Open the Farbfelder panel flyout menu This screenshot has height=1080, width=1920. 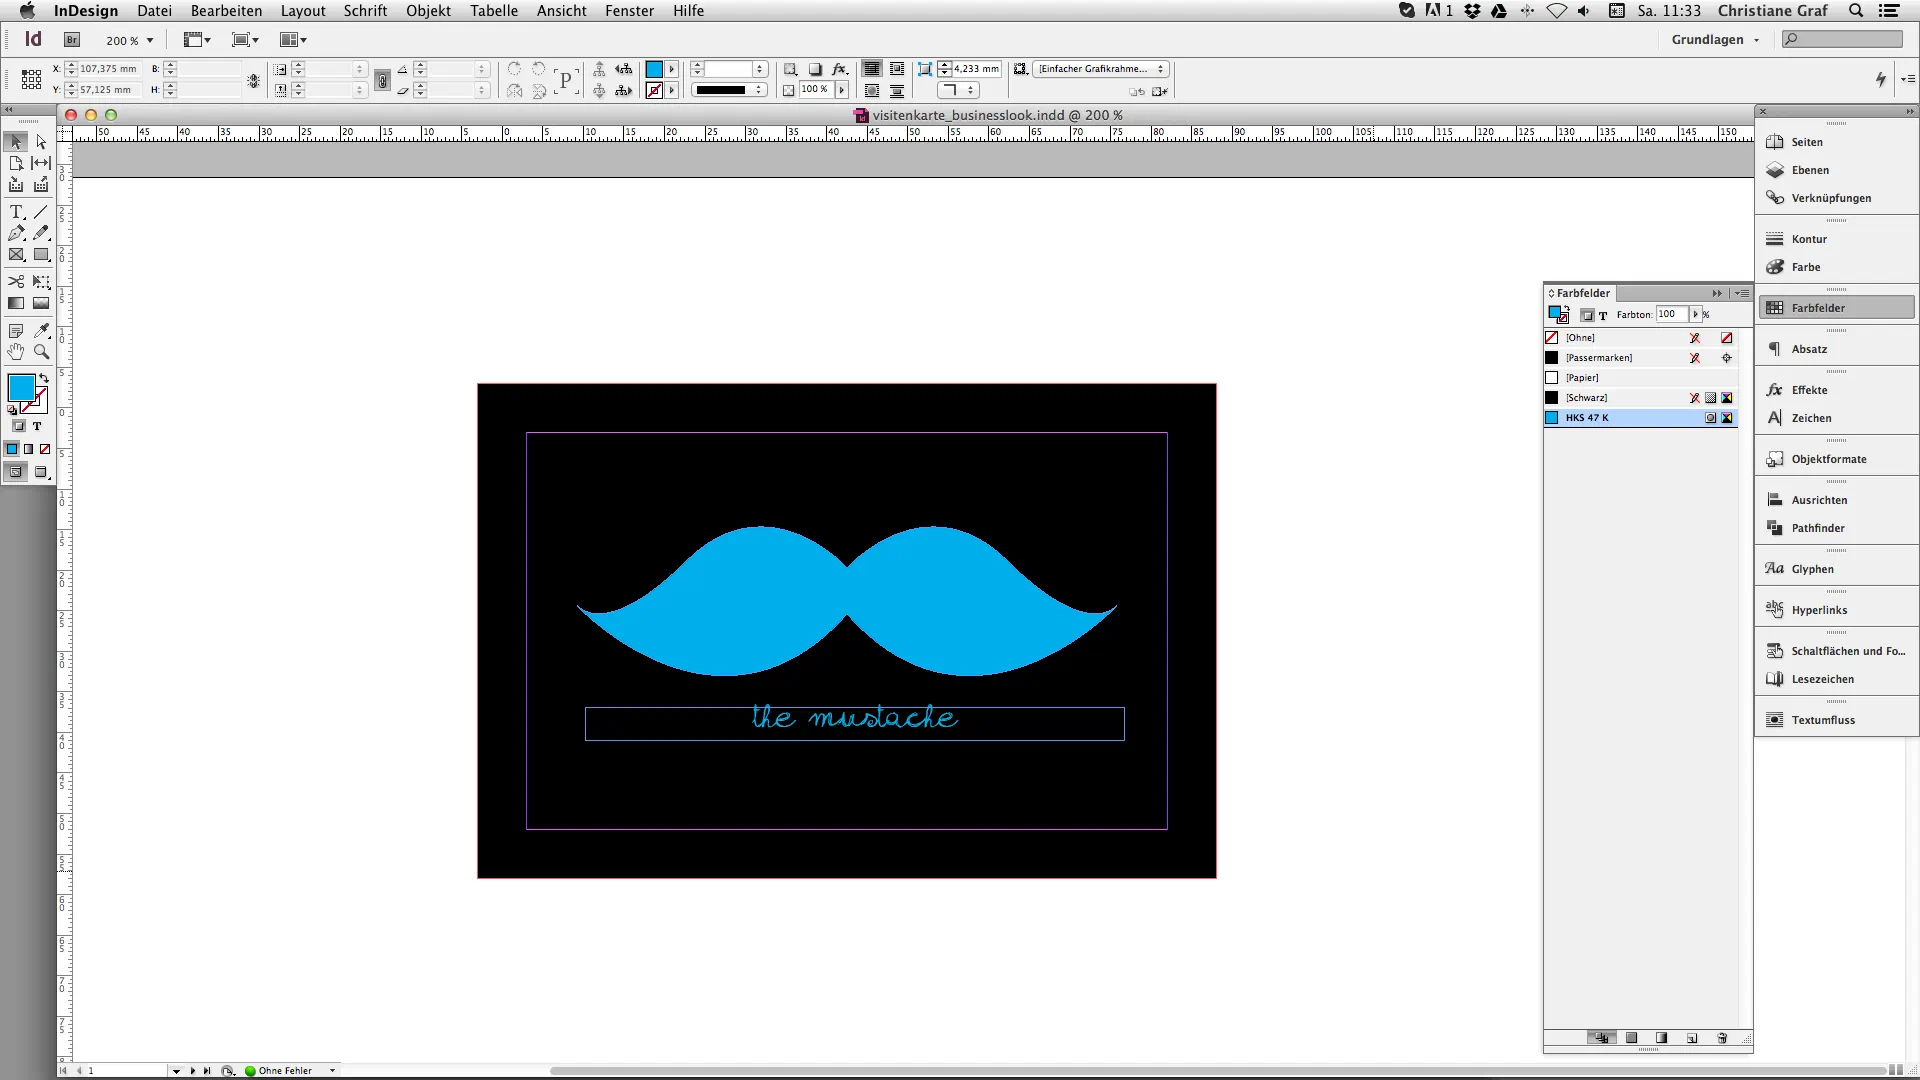coord(1743,293)
